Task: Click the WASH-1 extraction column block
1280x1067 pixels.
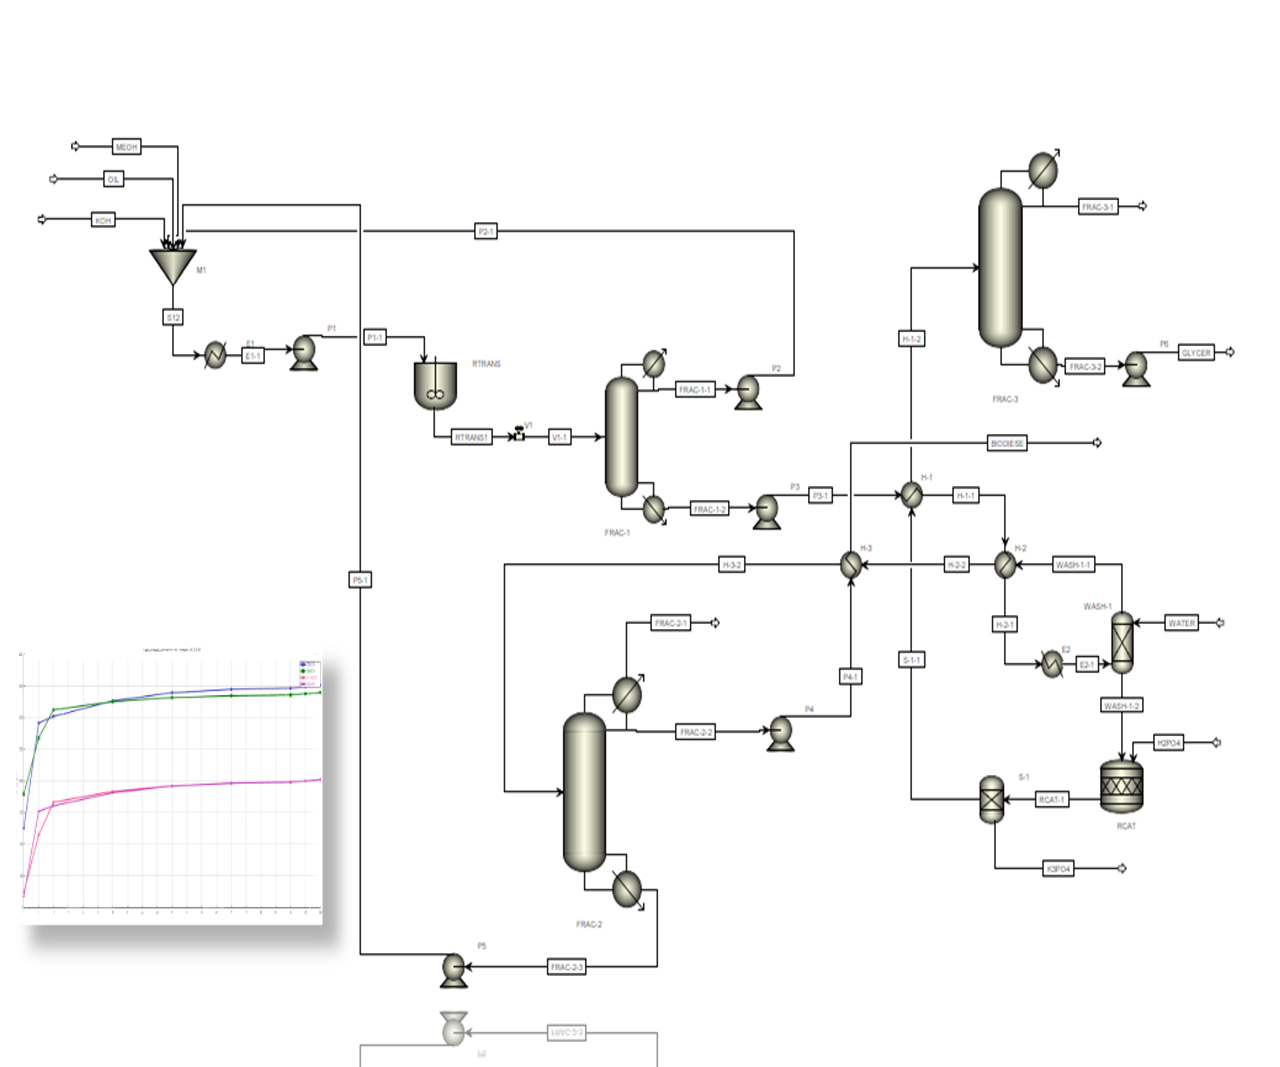Action: click(1122, 642)
